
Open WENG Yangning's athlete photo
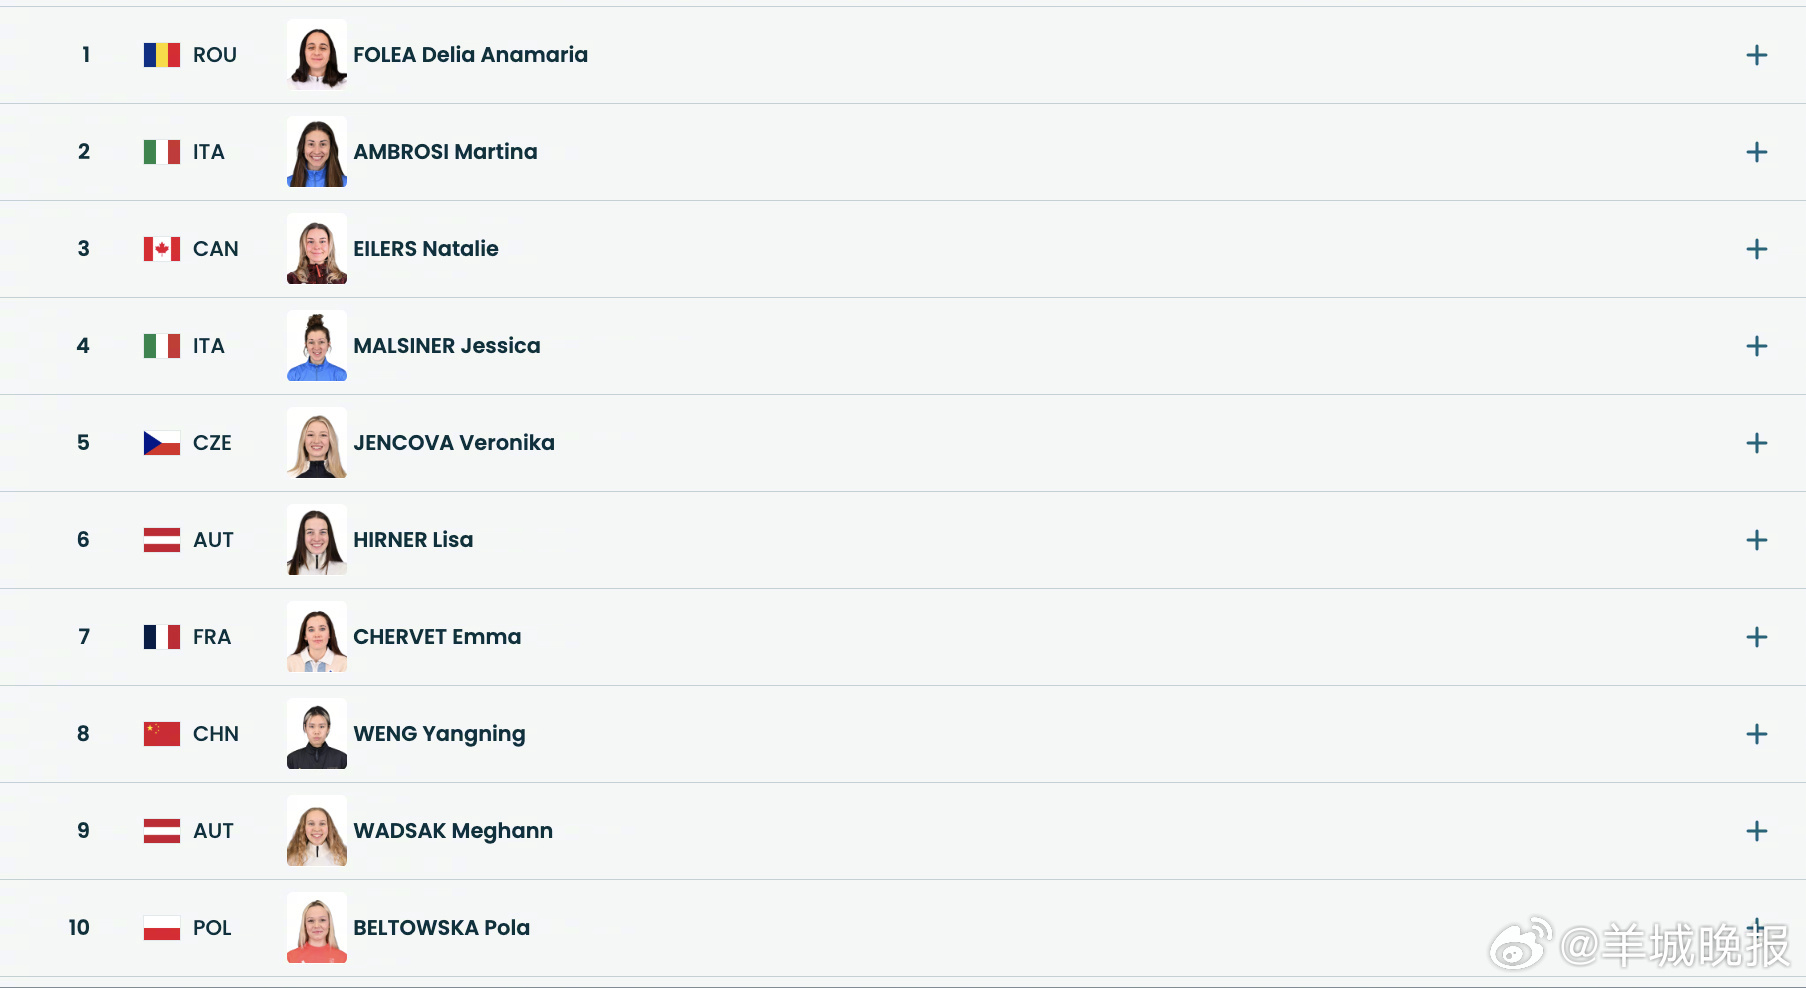pos(316,734)
